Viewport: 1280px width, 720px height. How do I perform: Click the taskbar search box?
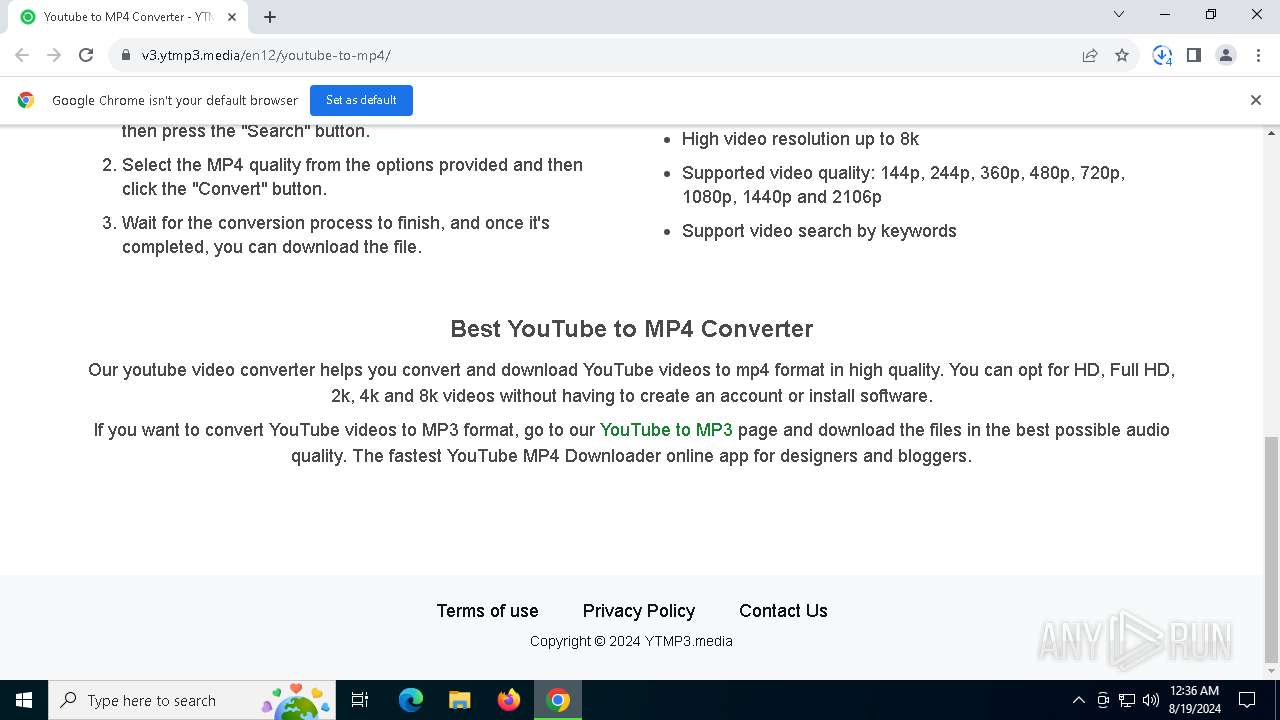pyautogui.click(x=191, y=700)
